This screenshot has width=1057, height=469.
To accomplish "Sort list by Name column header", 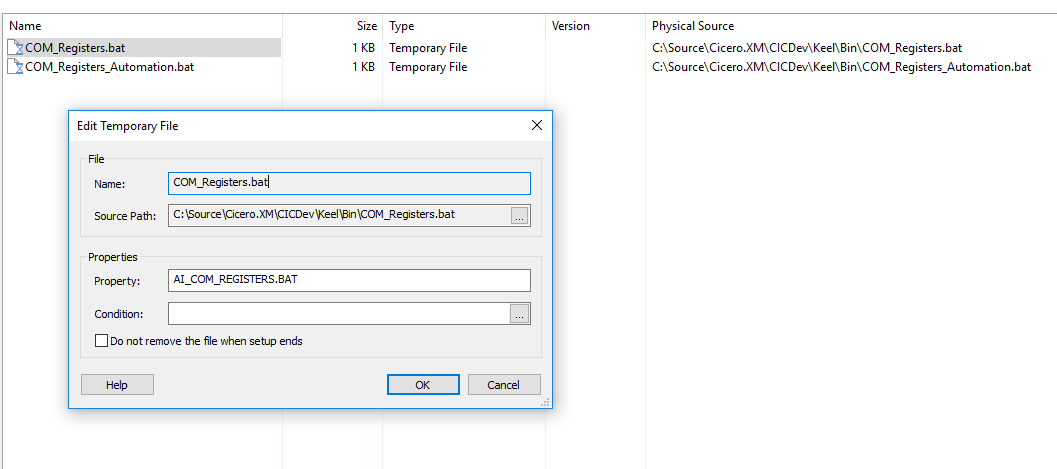I will (x=26, y=26).
